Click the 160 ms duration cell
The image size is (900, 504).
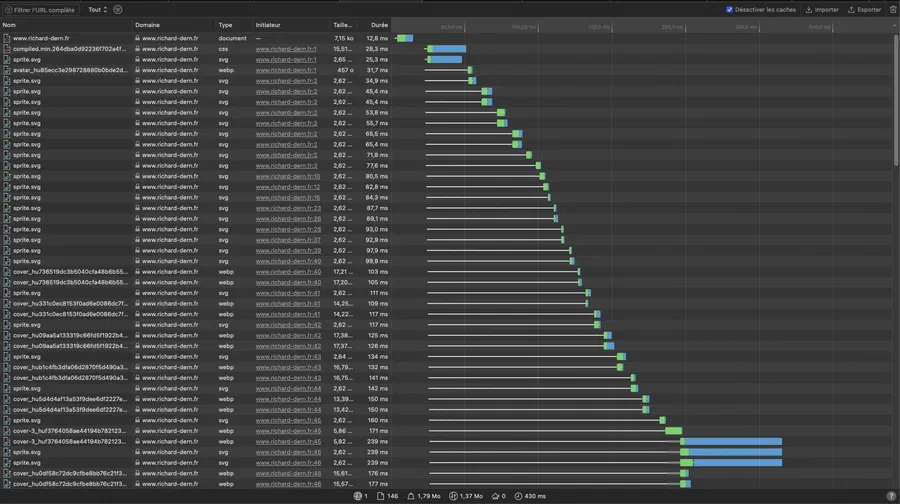pyautogui.click(x=378, y=420)
